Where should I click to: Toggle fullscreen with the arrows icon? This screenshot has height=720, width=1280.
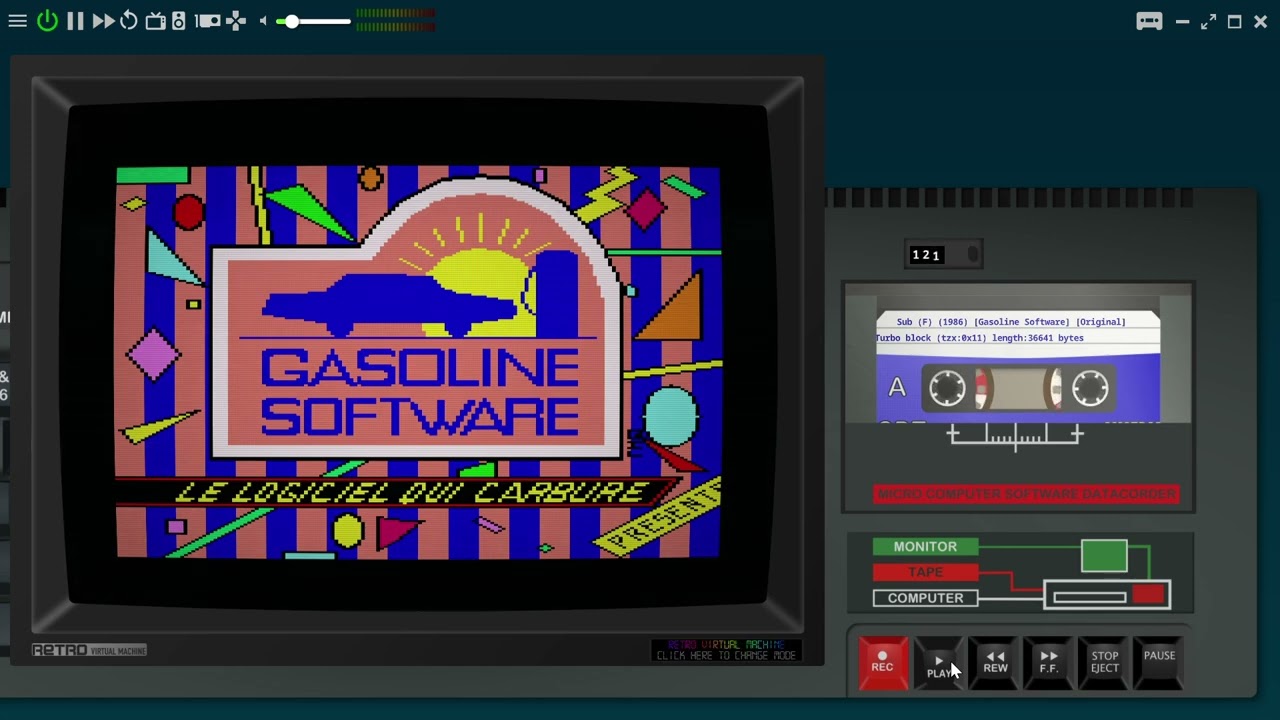tap(1208, 21)
